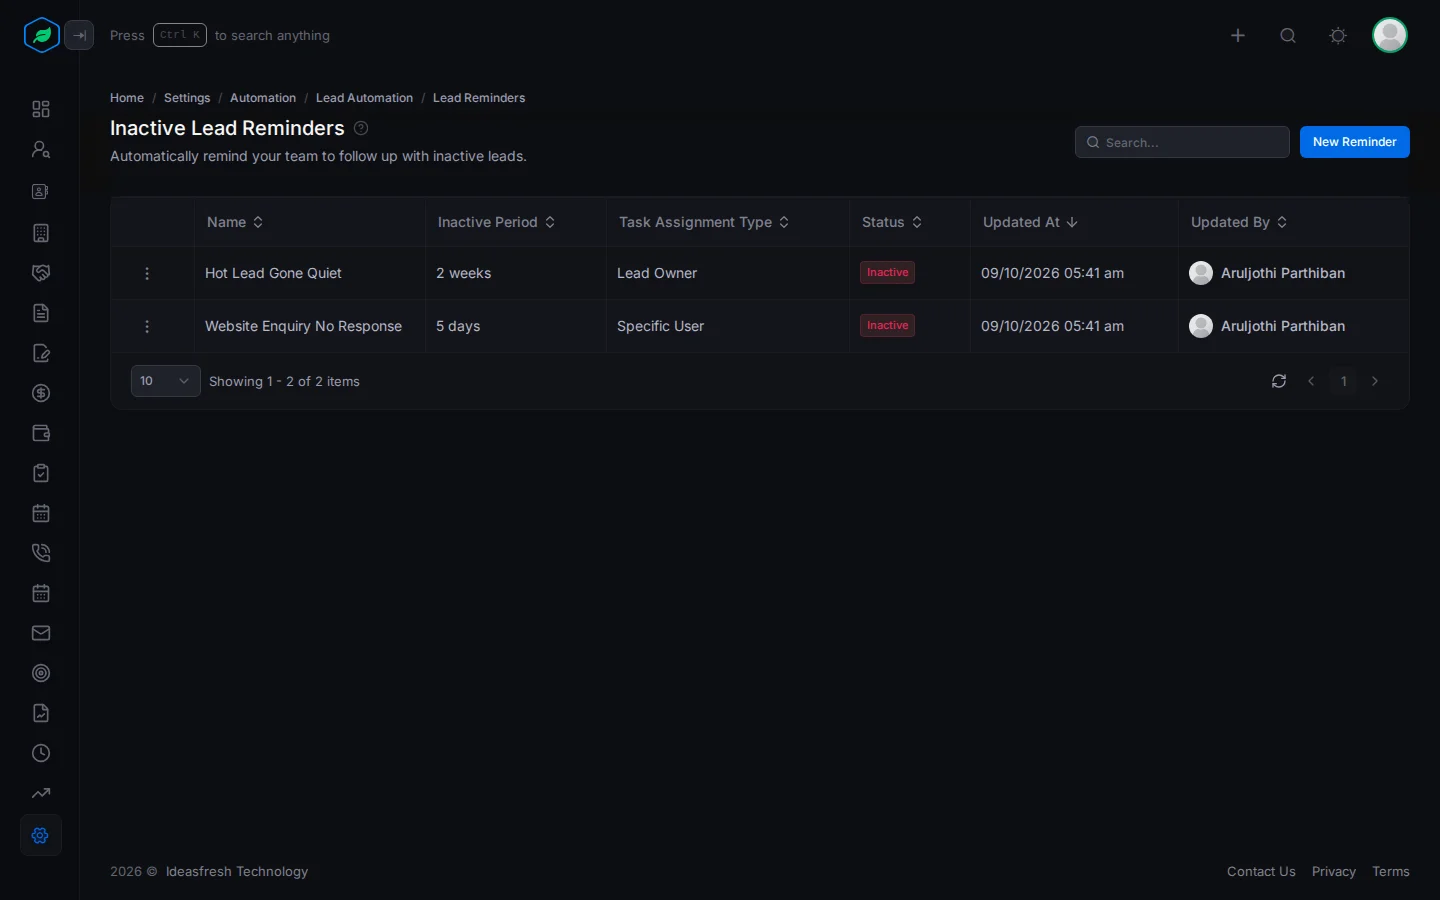1440x900 pixels.
Task: Open the clipboard check icon in sidebar
Action: coord(41,473)
